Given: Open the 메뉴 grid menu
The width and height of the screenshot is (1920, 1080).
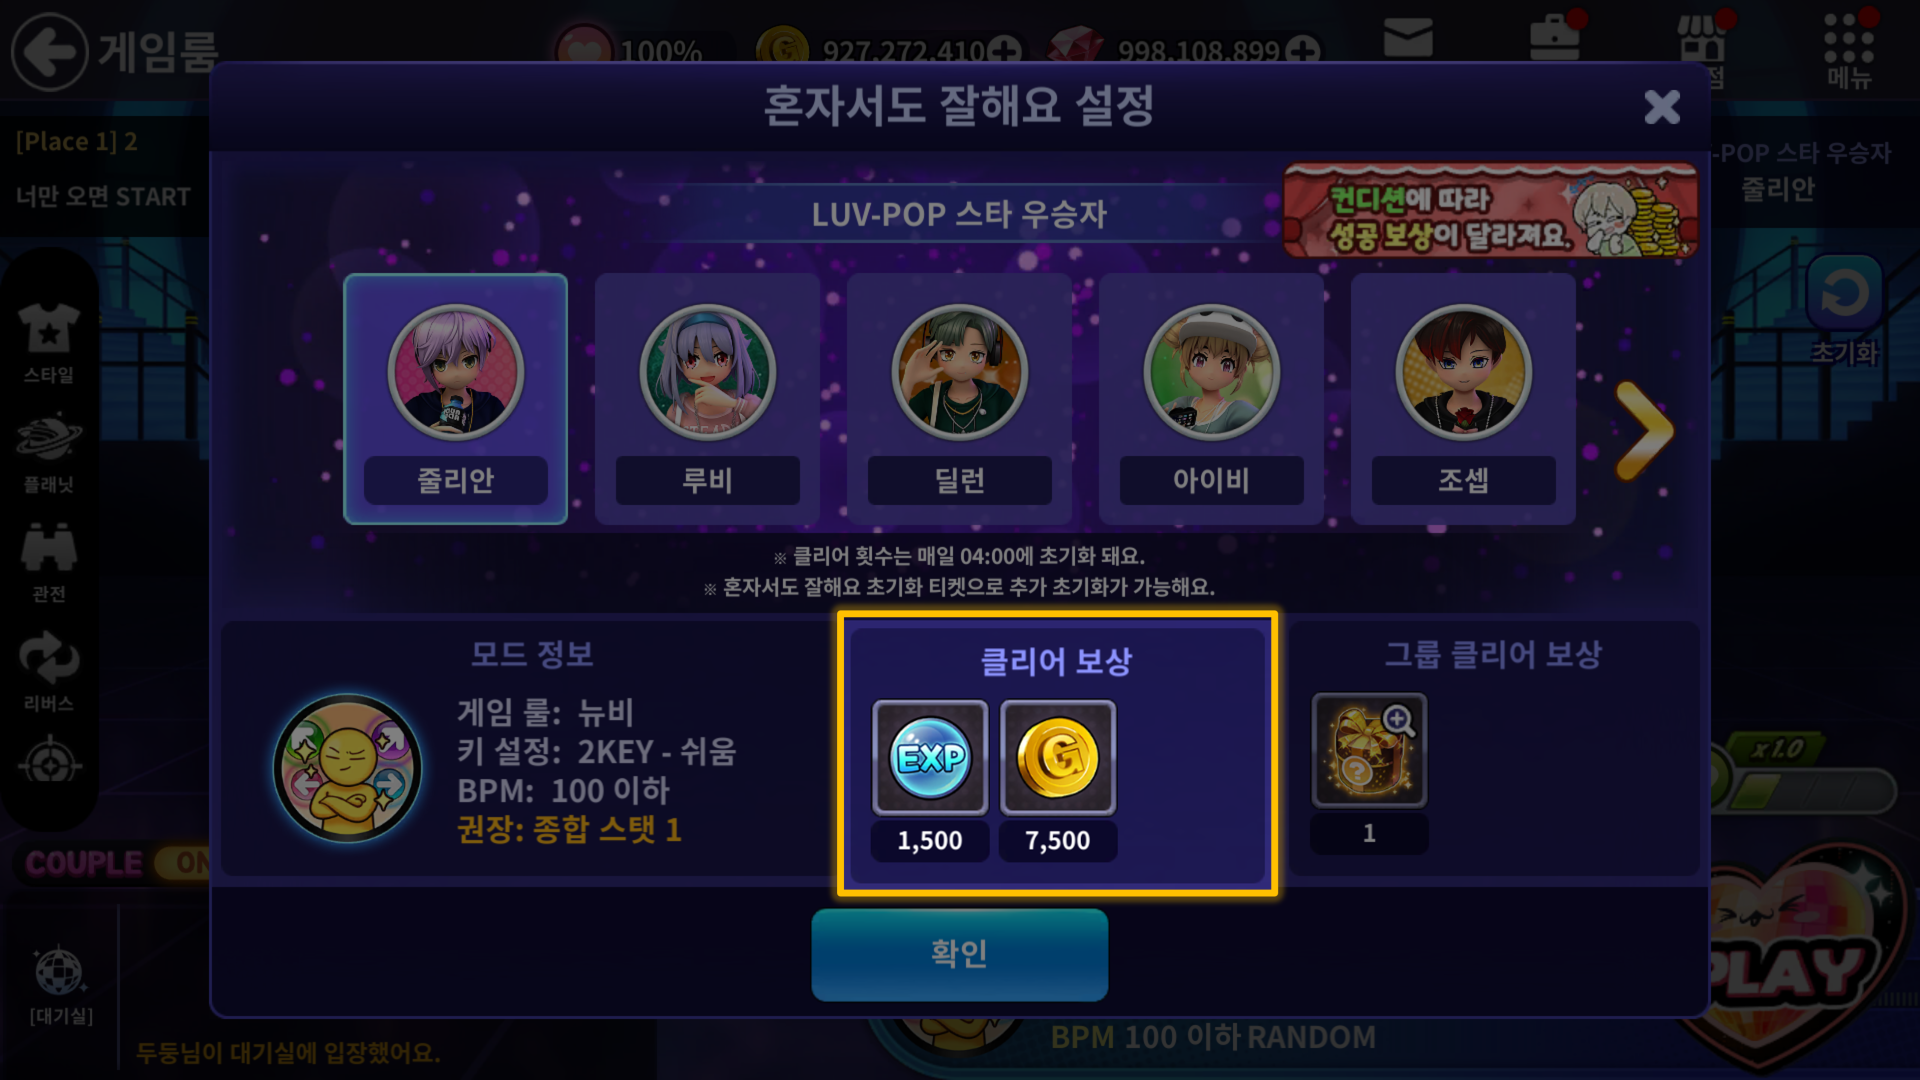Looking at the screenshot, I should click(x=1848, y=50).
